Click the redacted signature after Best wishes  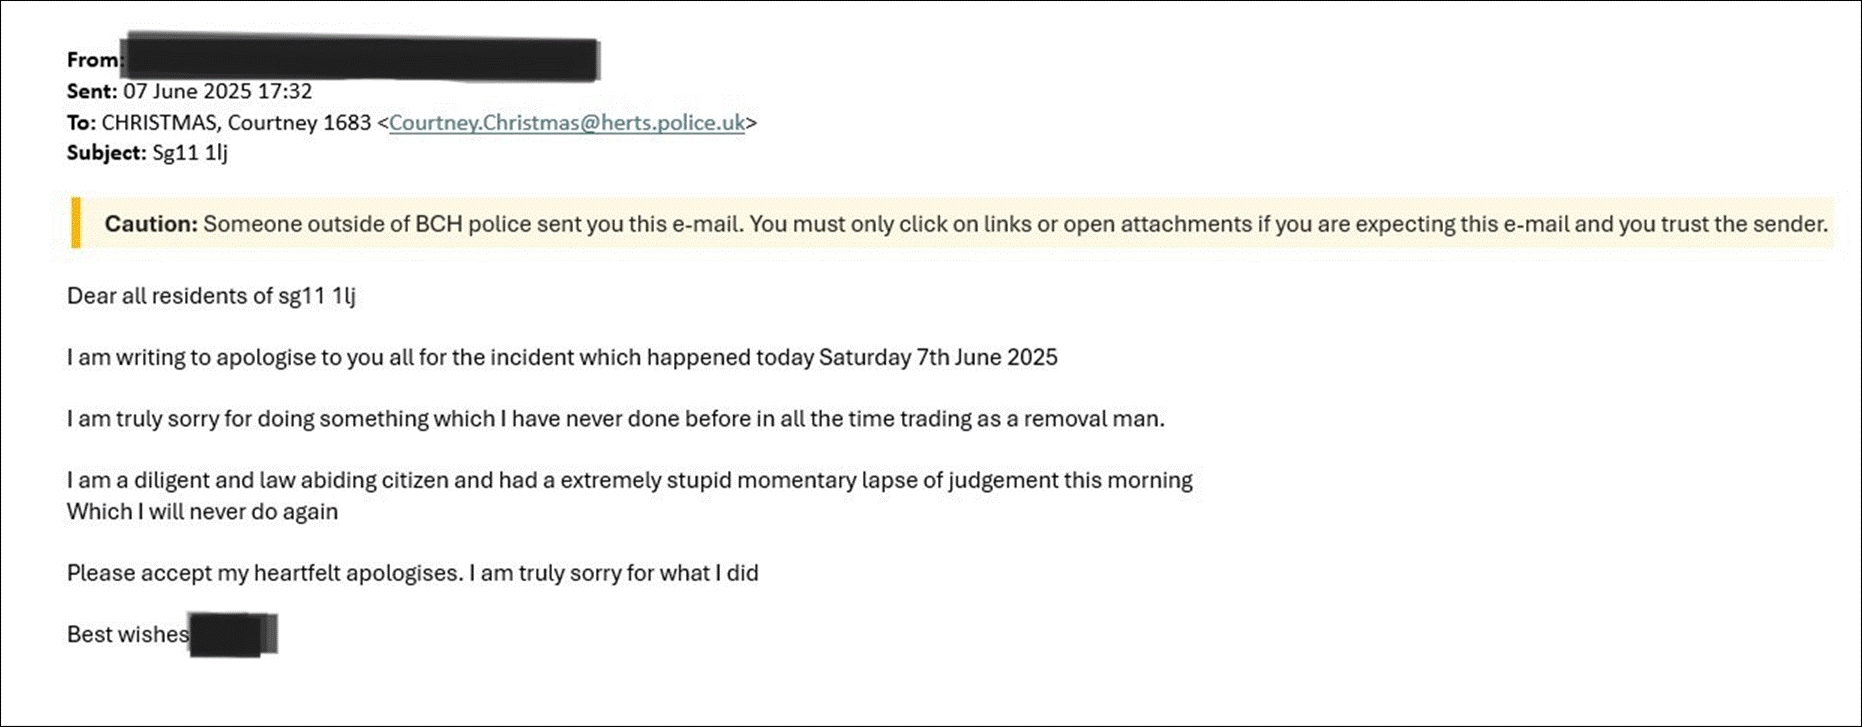233,635
